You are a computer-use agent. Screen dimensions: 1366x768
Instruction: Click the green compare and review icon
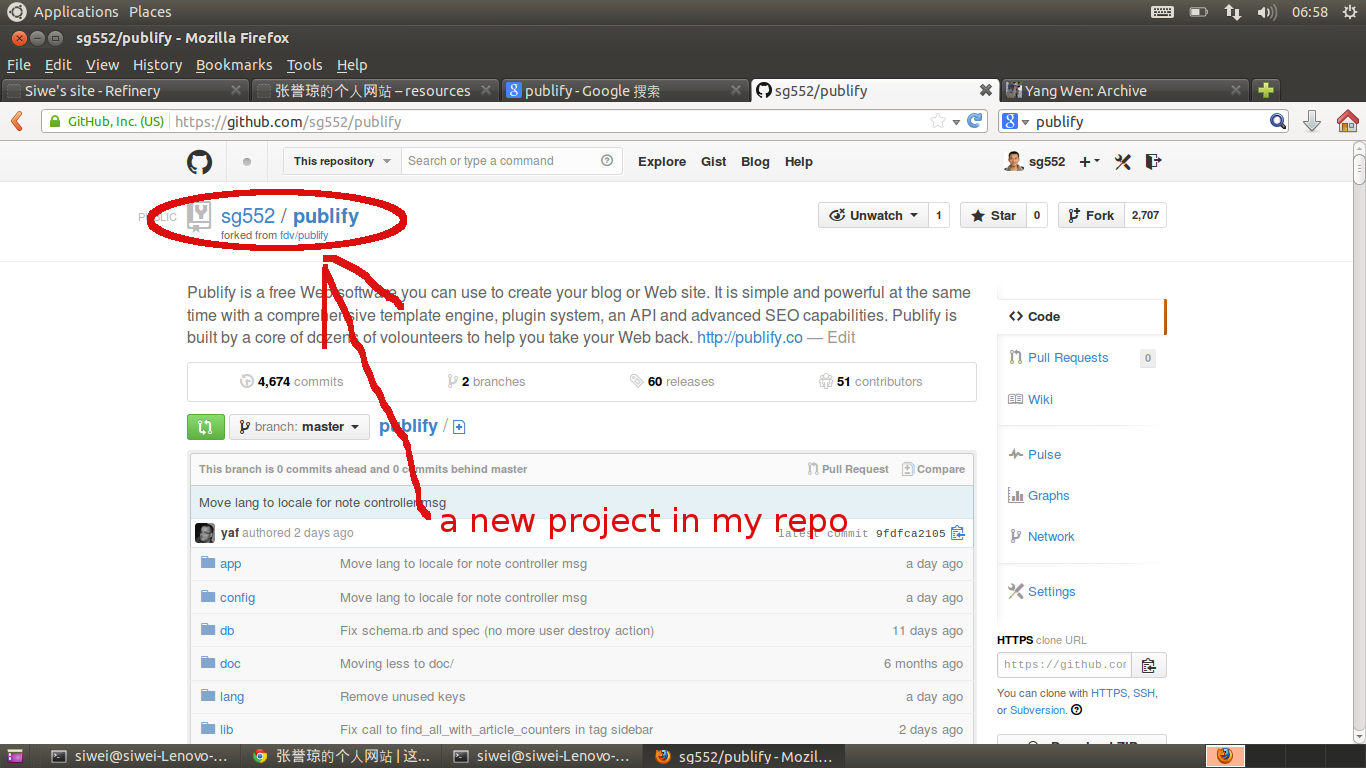click(205, 427)
